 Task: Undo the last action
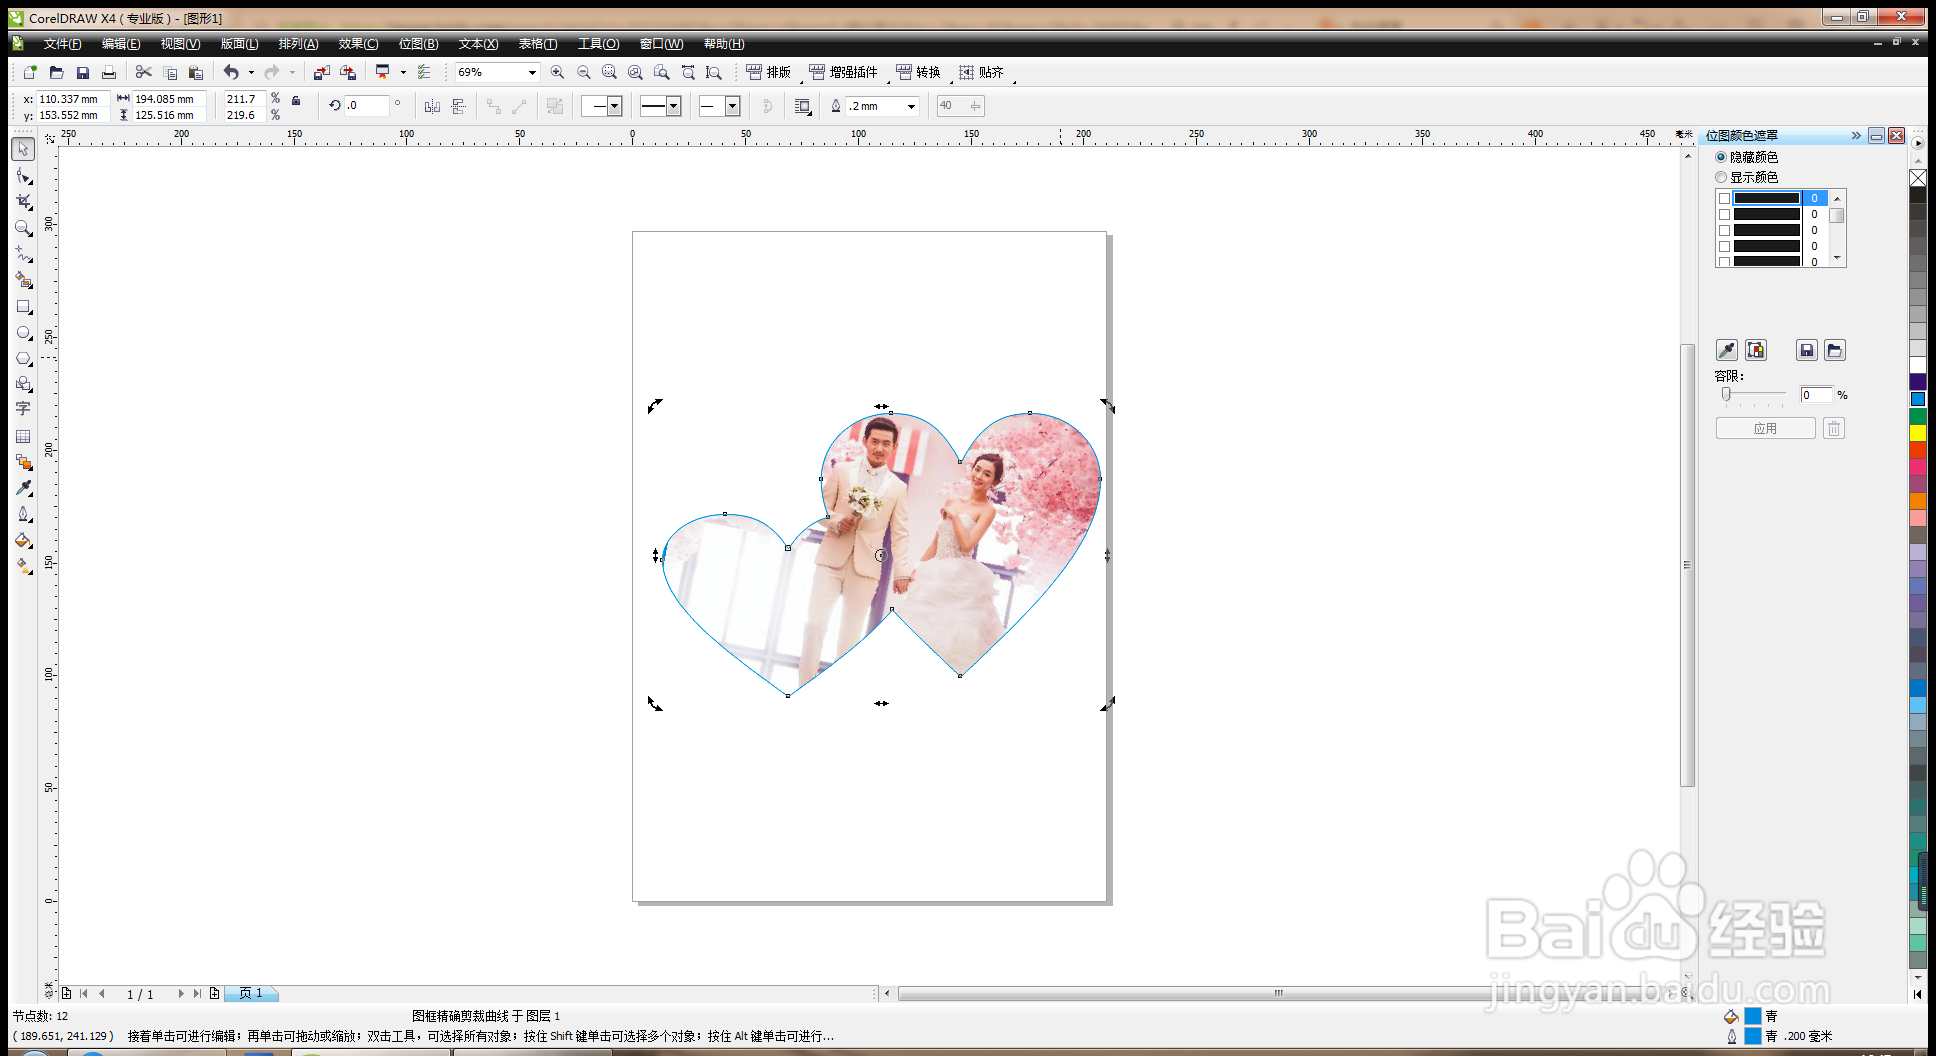point(231,72)
